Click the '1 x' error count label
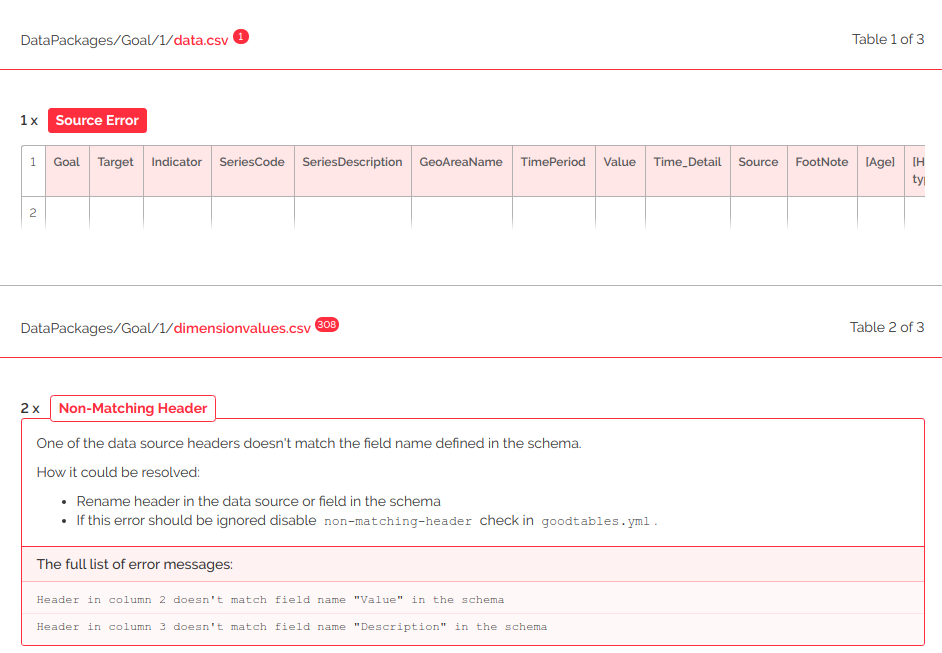The width and height of the screenshot is (942, 653). (29, 121)
